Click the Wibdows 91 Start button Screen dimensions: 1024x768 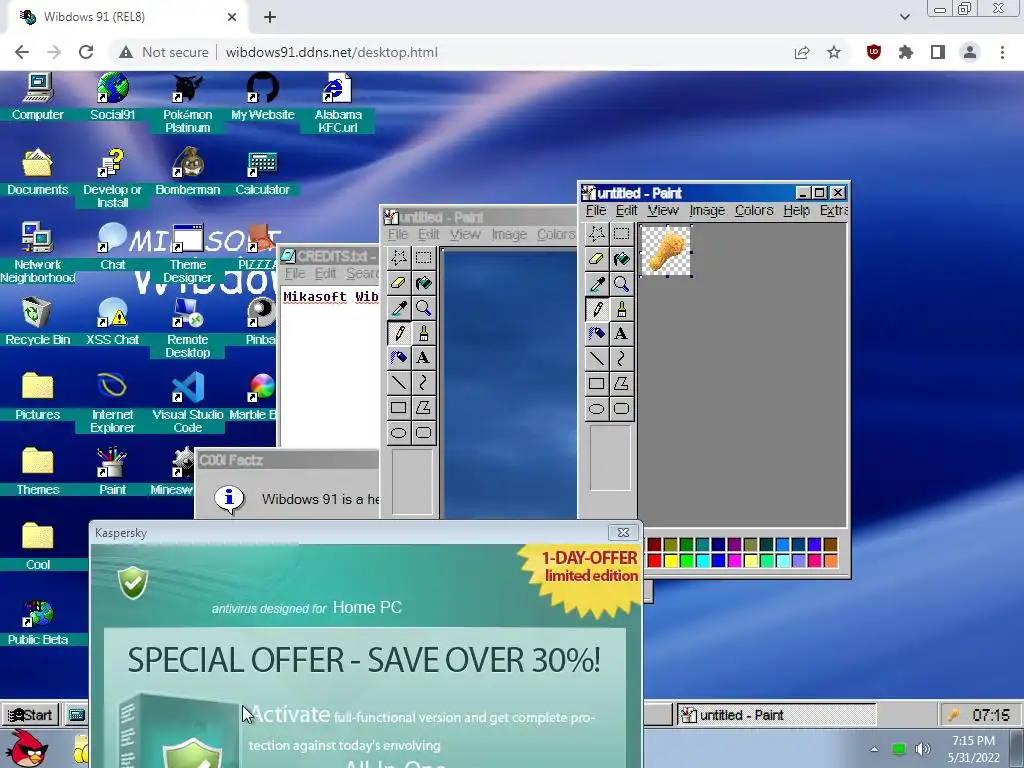pos(30,714)
